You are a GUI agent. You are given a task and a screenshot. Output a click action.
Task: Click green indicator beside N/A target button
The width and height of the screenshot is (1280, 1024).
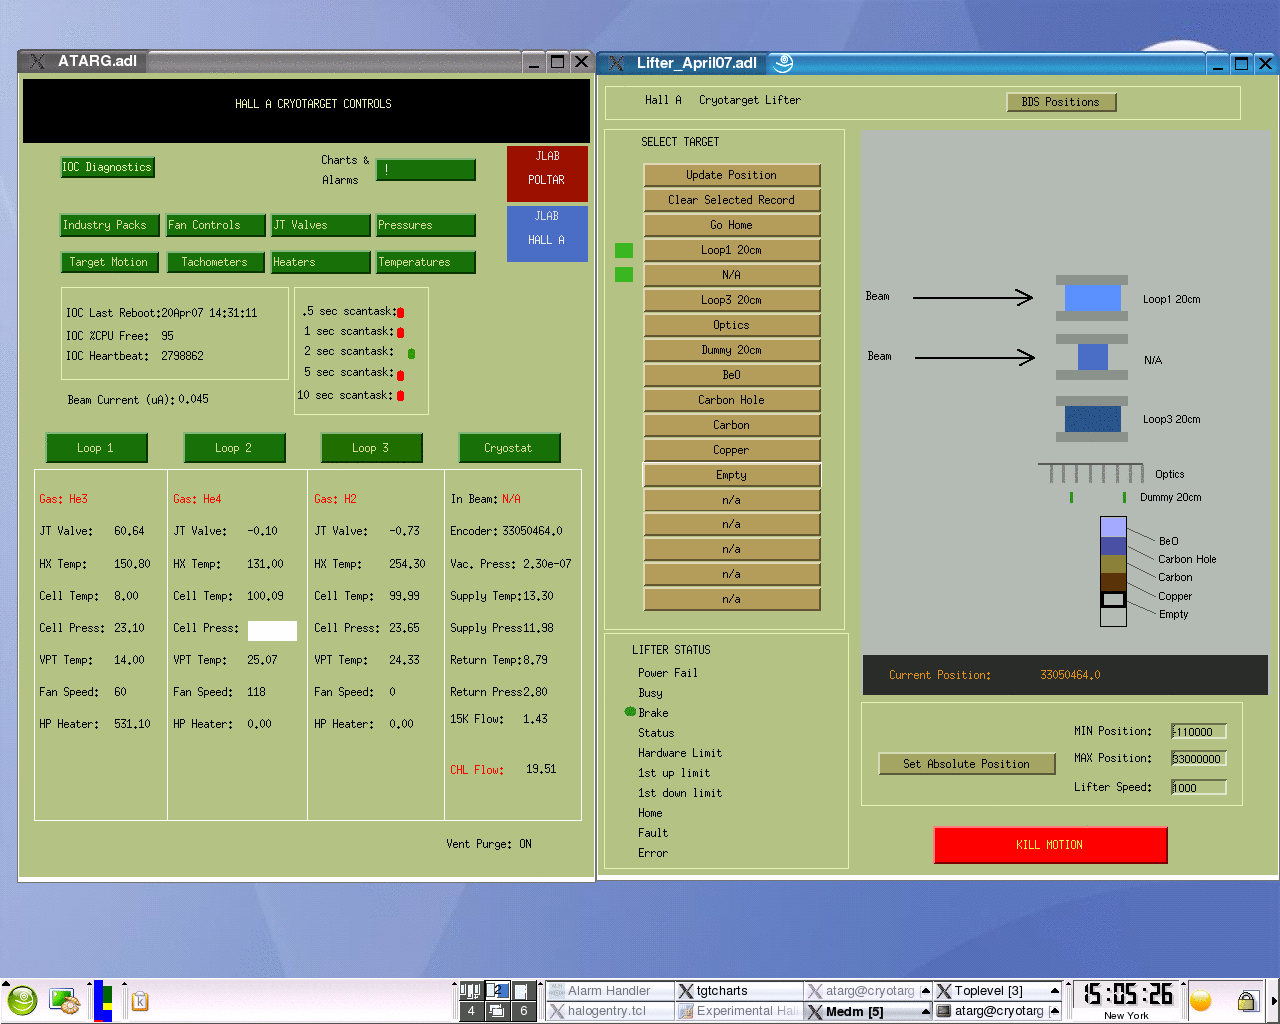click(x=624, y=274)
